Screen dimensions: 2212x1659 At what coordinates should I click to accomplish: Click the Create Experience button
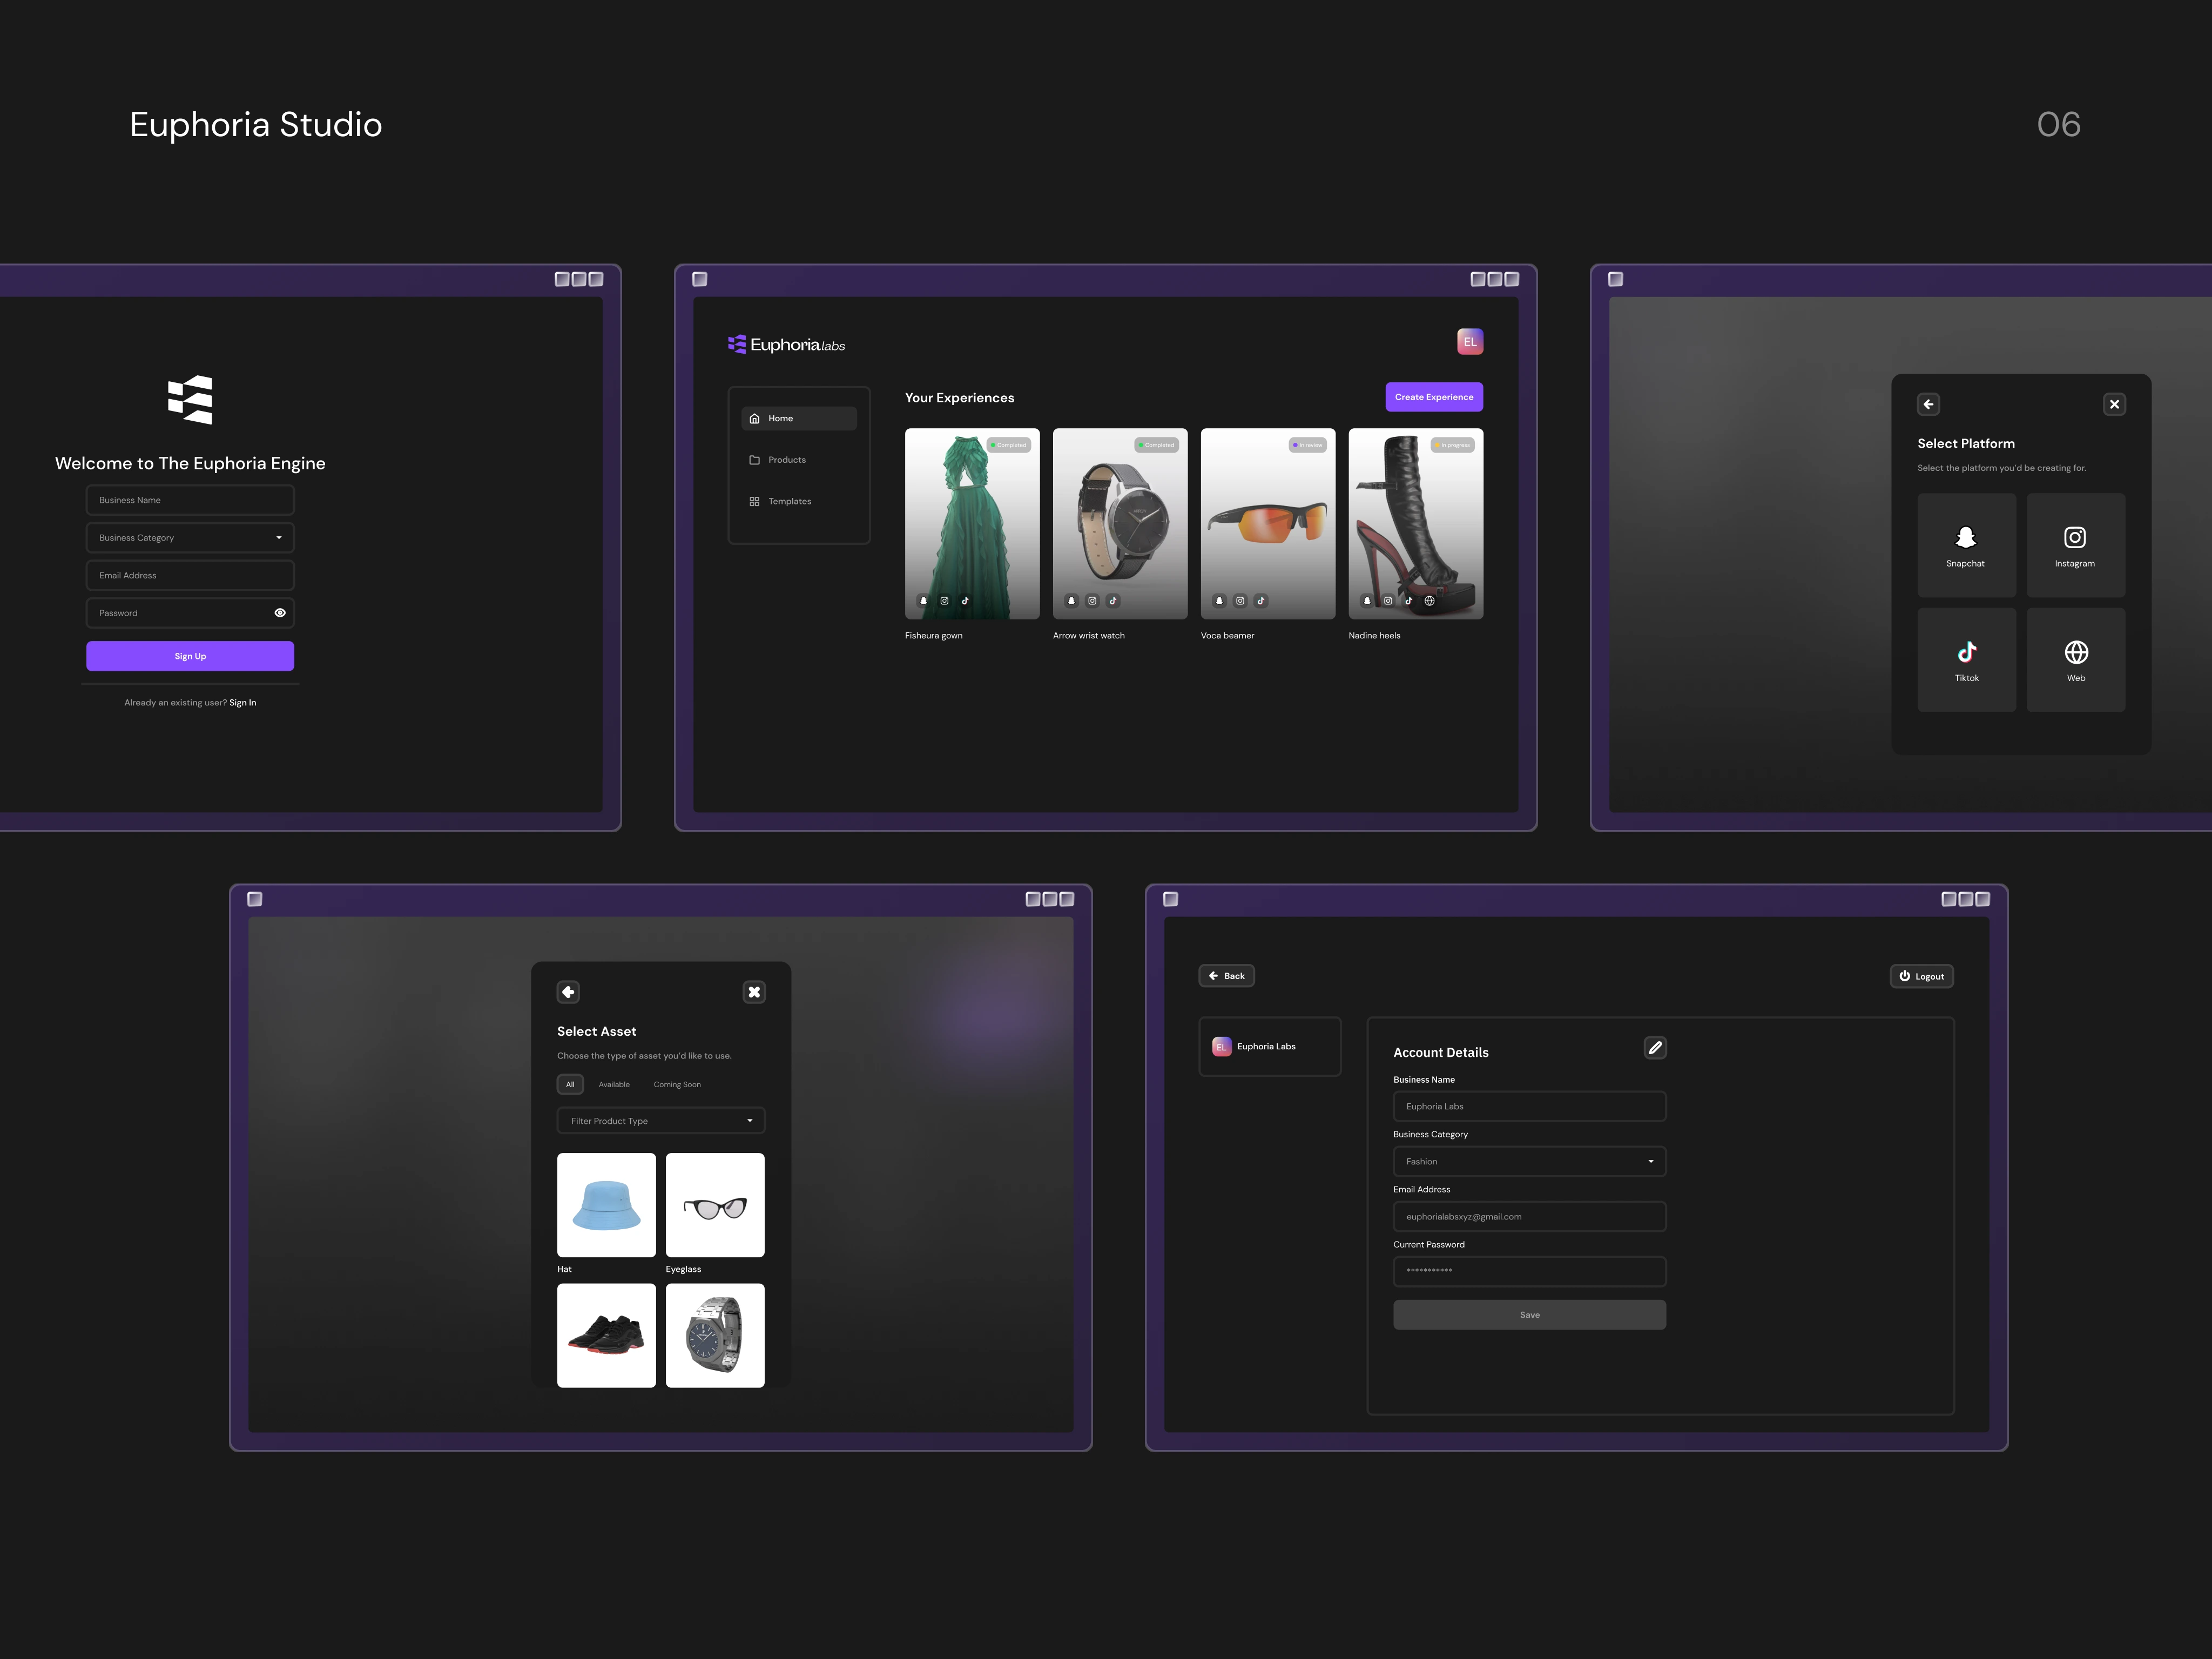point(1433,397)
